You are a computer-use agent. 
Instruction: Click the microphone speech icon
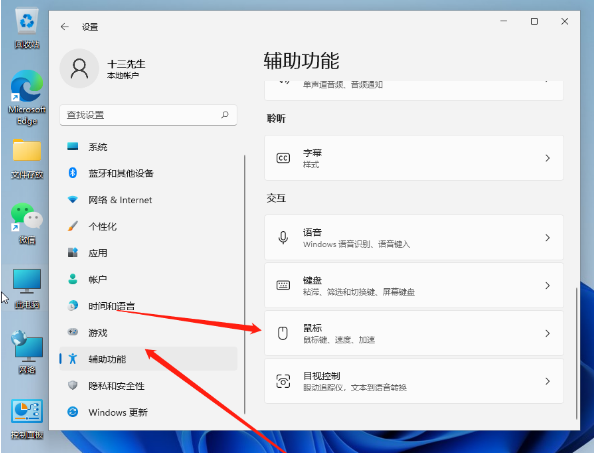tap(283, 238)
